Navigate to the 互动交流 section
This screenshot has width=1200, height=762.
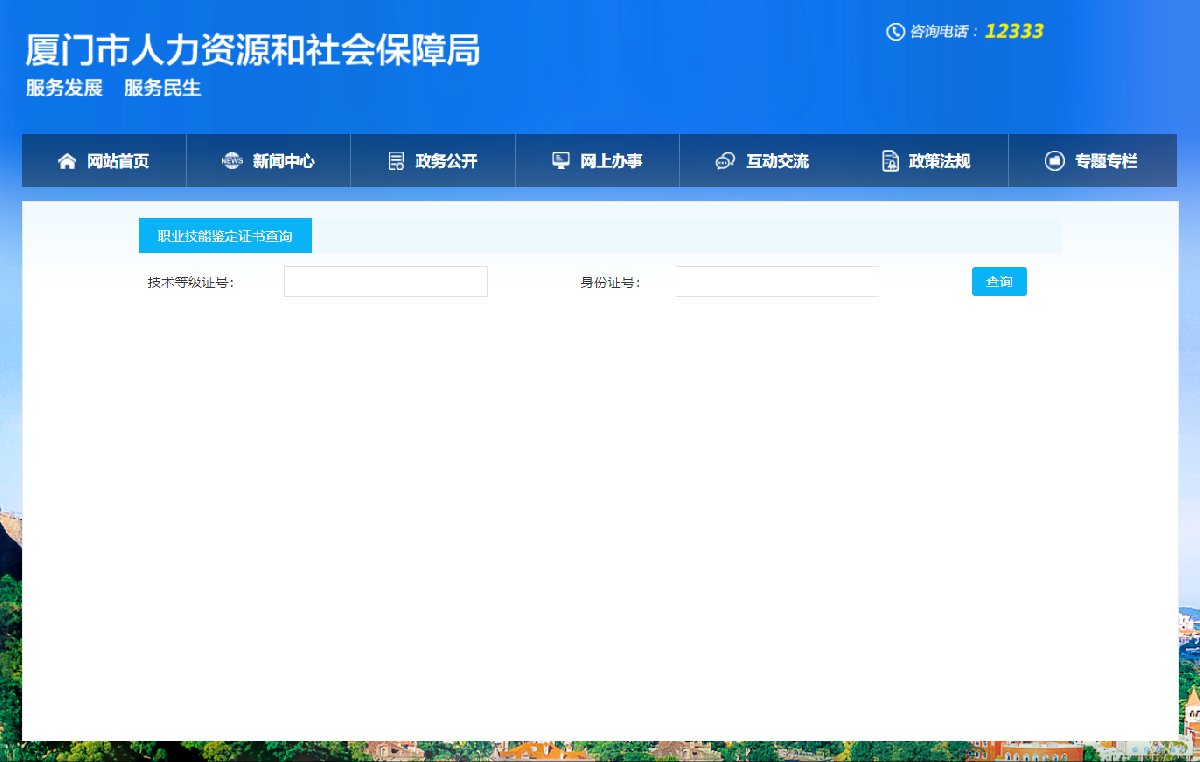pyautogui.click(x=777, y=161)
